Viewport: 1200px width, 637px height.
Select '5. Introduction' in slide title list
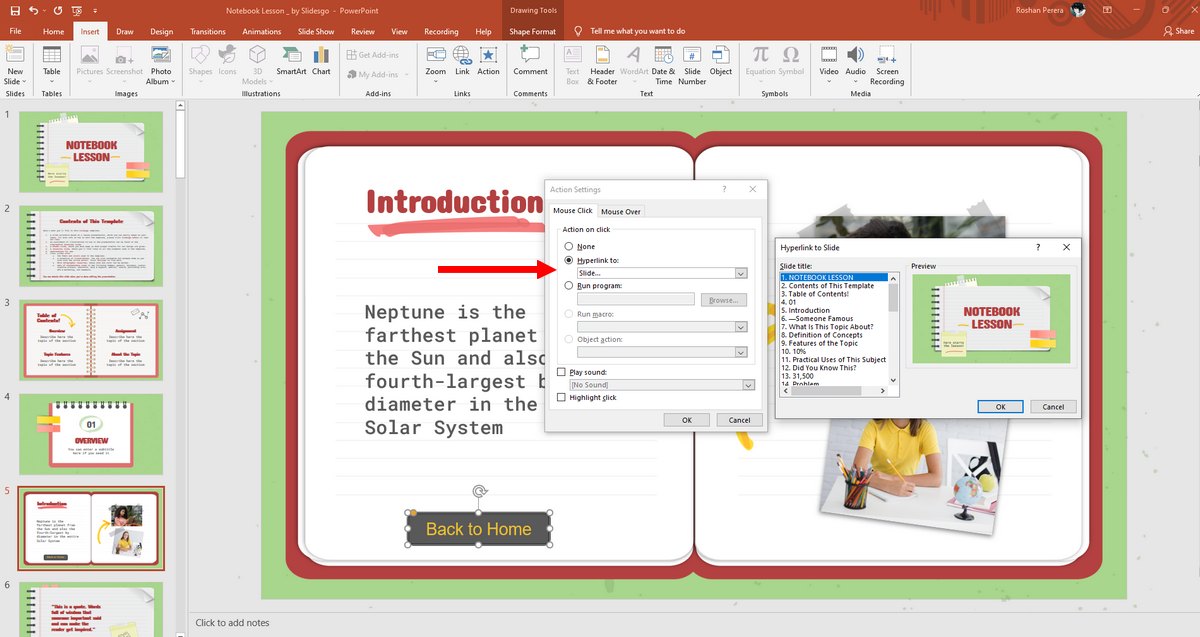point(833,311)
